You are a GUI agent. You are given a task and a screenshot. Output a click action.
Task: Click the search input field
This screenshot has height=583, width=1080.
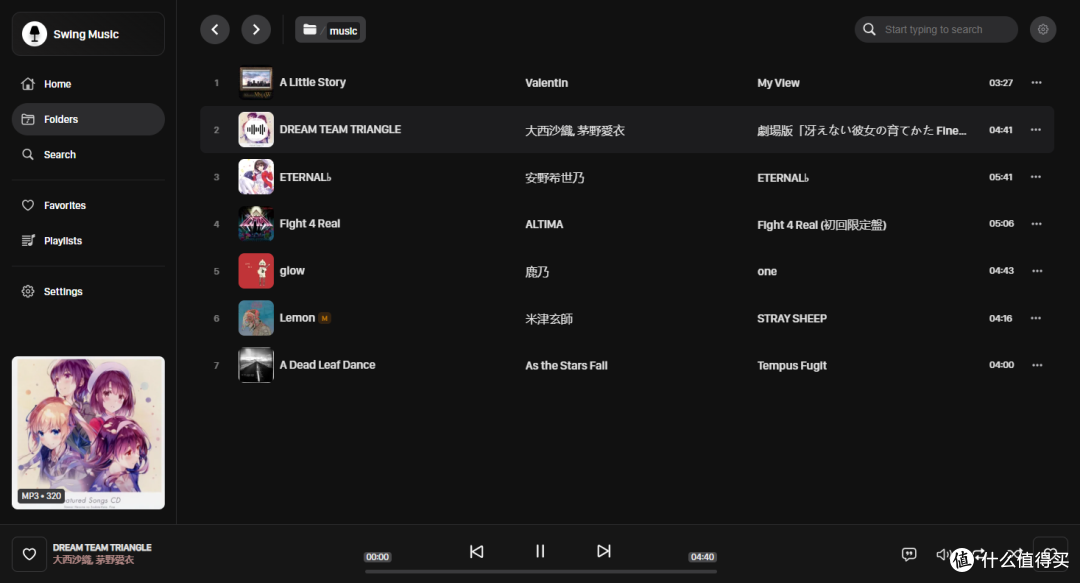pos(935,29)
